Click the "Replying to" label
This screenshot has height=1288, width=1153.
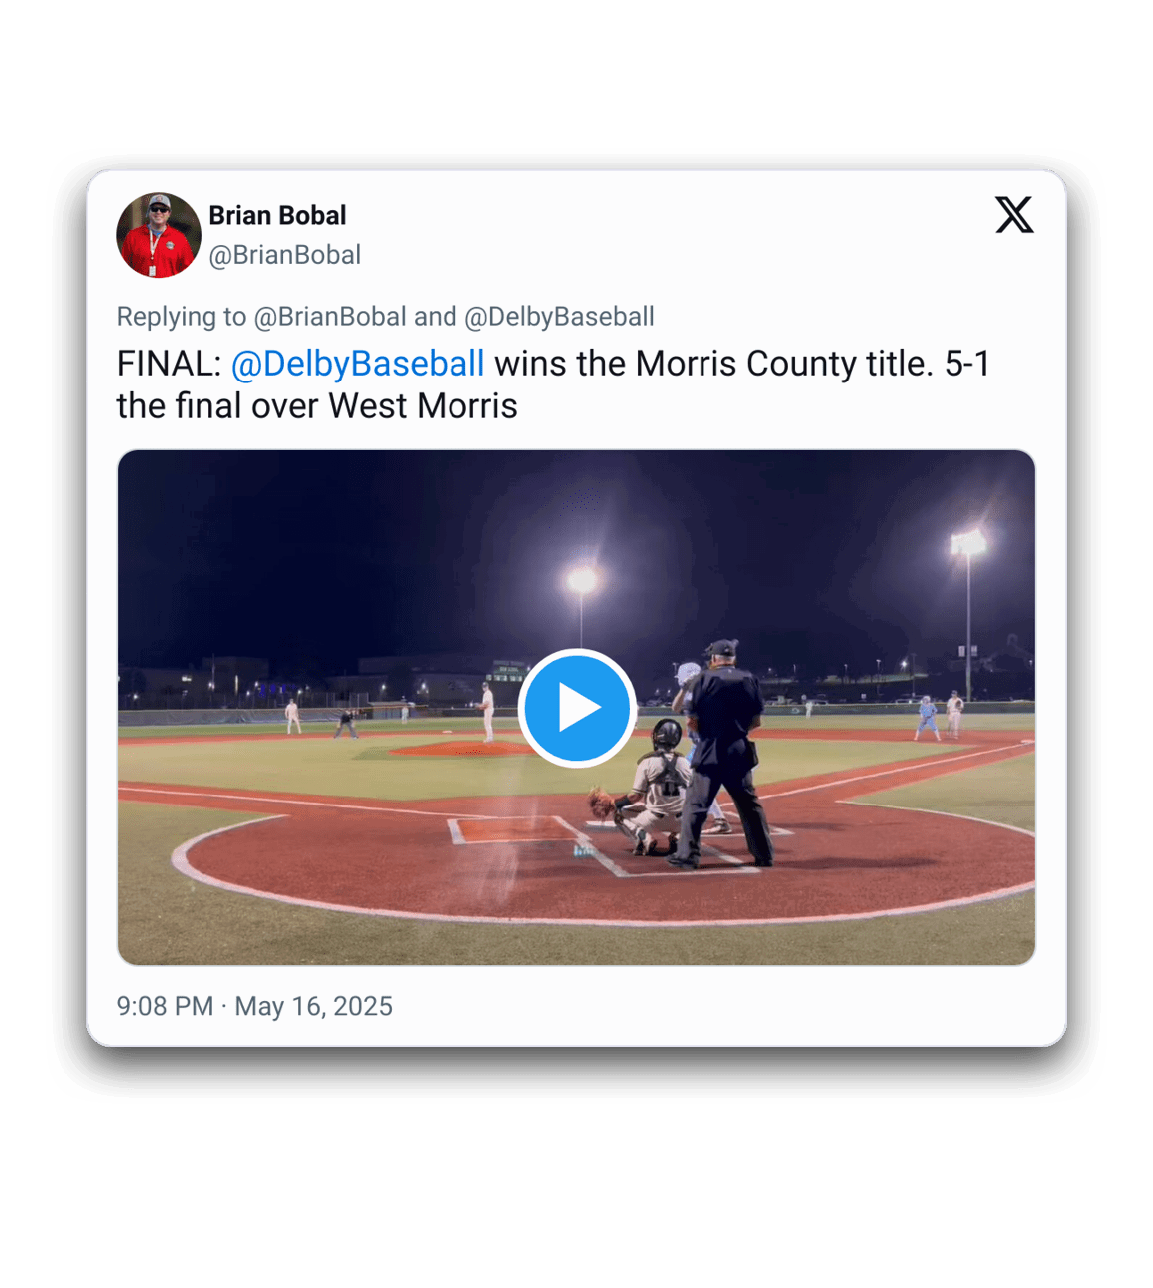pyautogui.click(x=181, y=317)
